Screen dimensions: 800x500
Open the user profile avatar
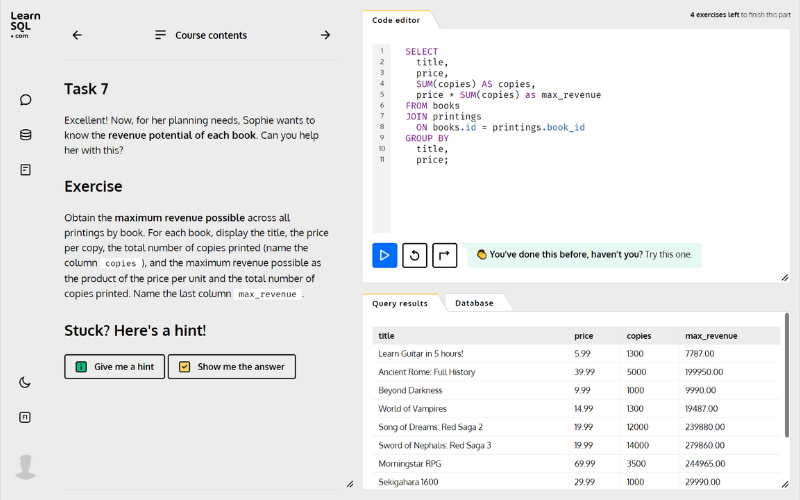click(26, 466)
